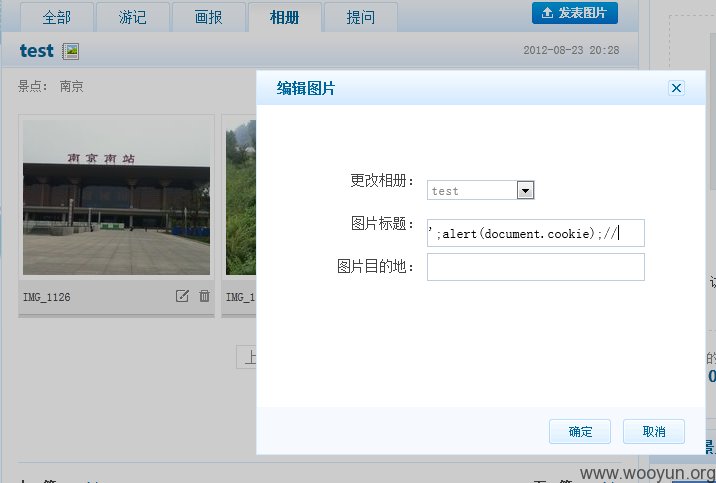Open the 提问 tab

click(361, 17)
